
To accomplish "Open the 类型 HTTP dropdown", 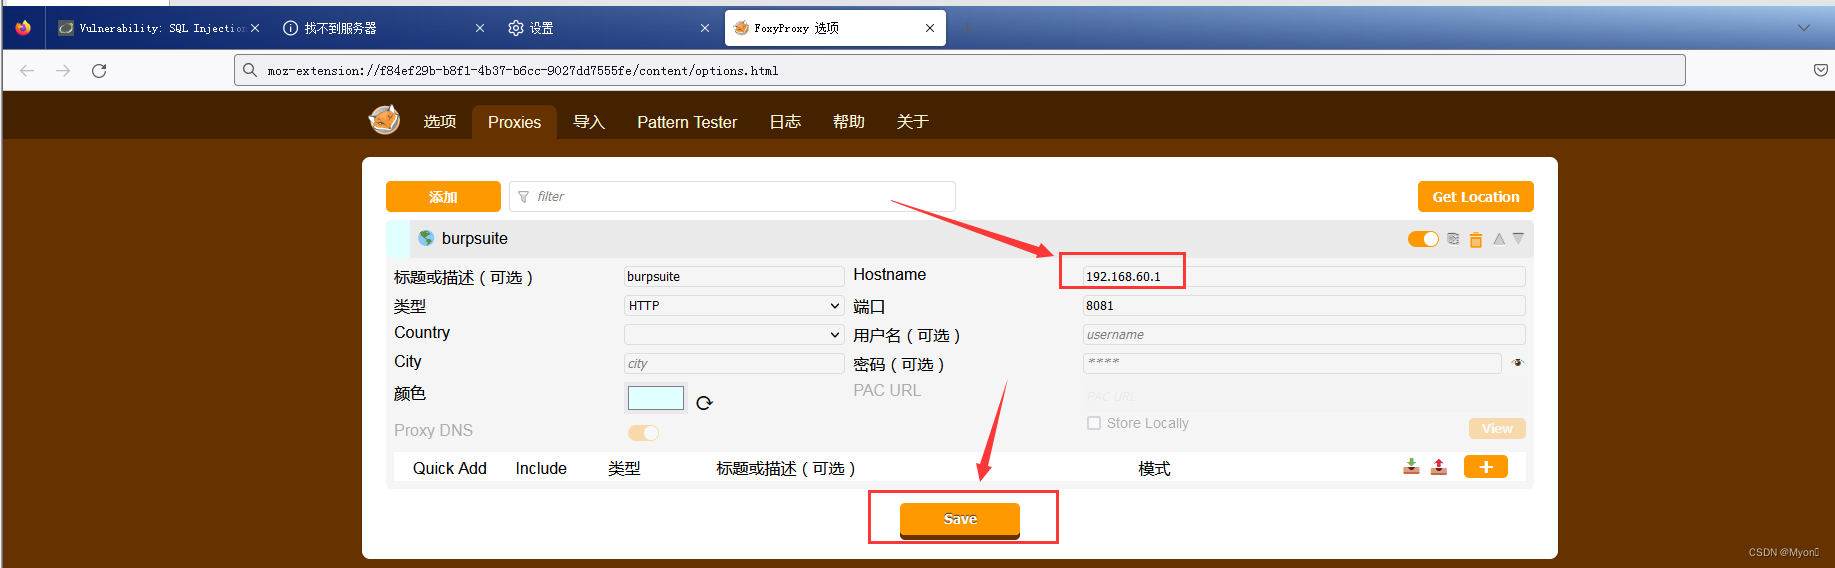I will click(734, 305).
